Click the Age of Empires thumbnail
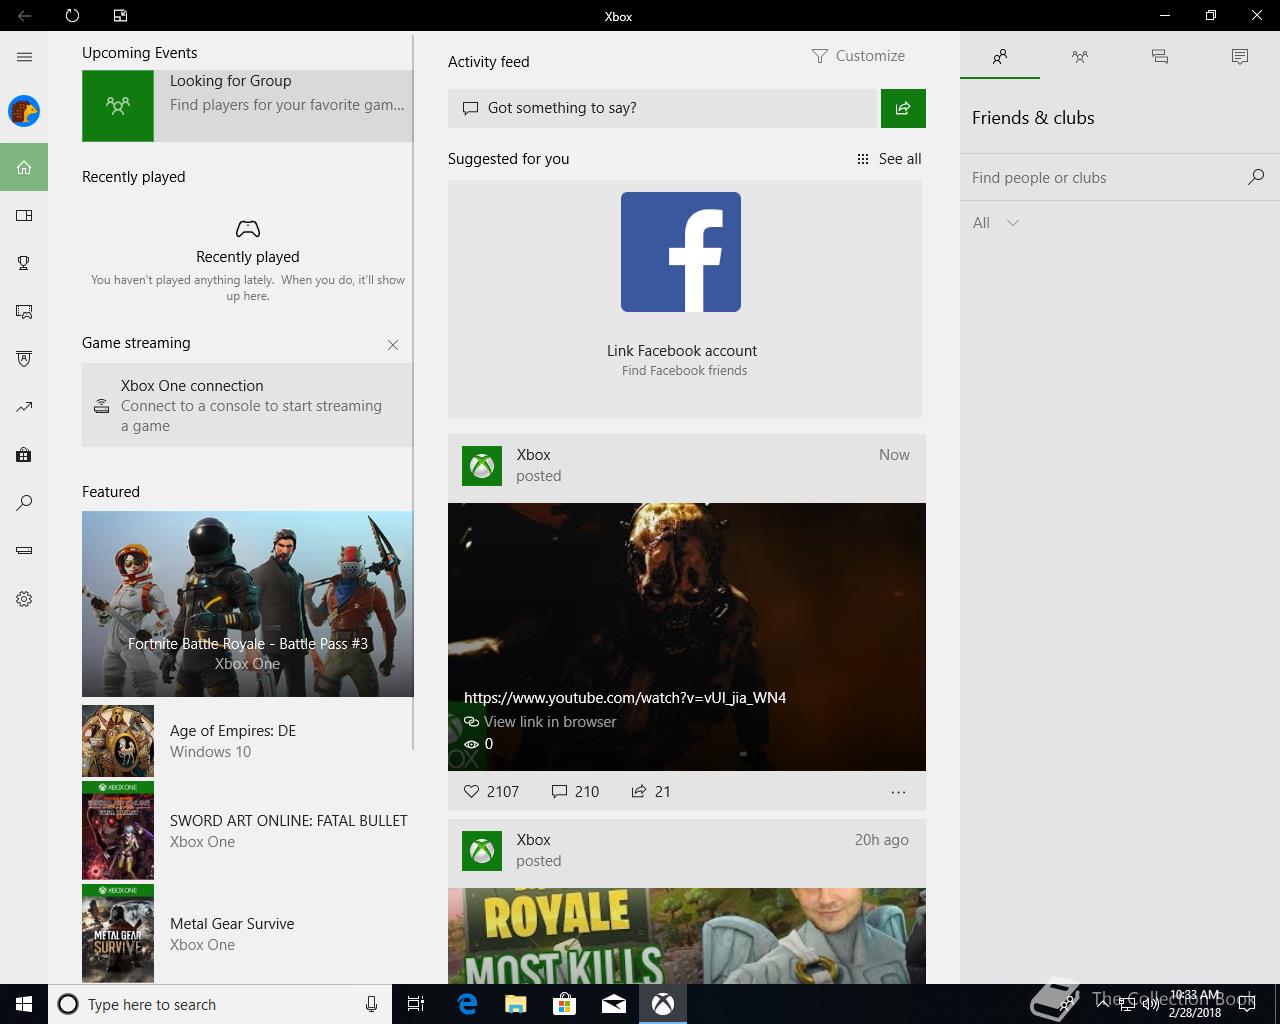Viewport: 1280px width, 1024px height. tap(118, 741)
